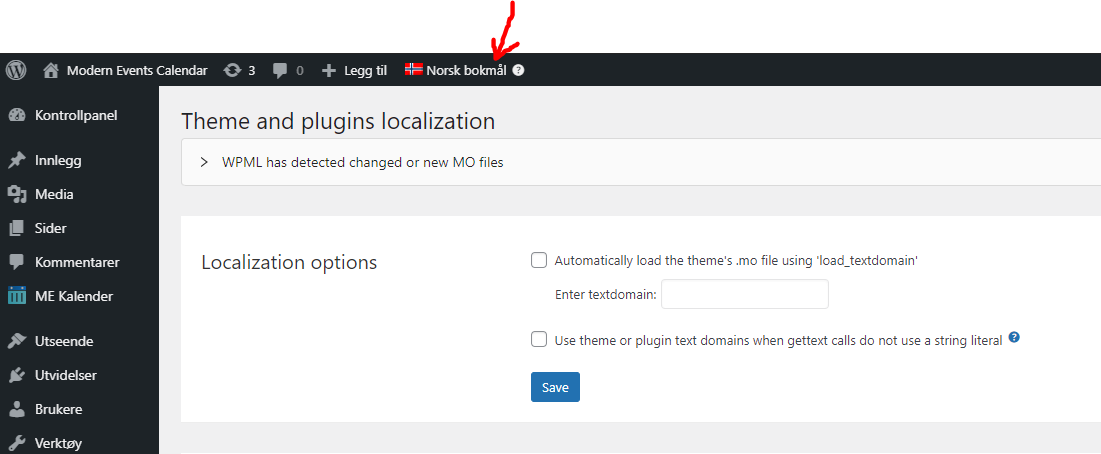Open the updates icon showing 3
Screen dimensions: 1101x454
point(231,70)
